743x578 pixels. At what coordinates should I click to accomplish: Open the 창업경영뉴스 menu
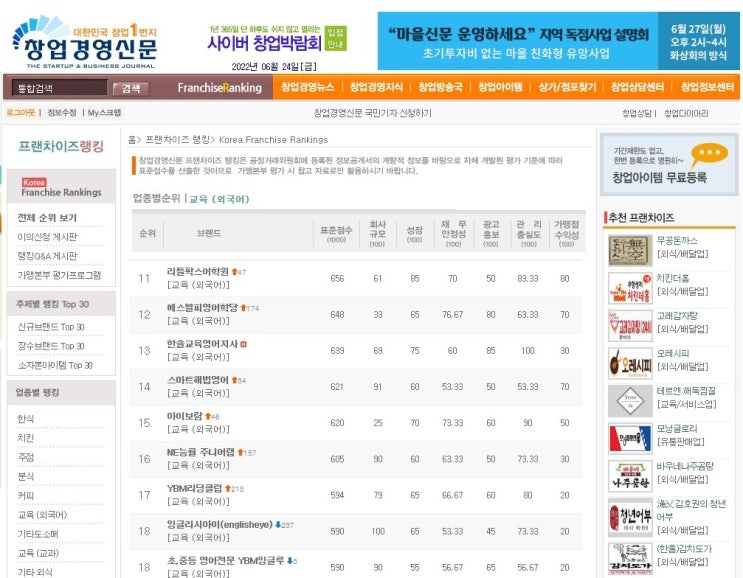point(308,87)
